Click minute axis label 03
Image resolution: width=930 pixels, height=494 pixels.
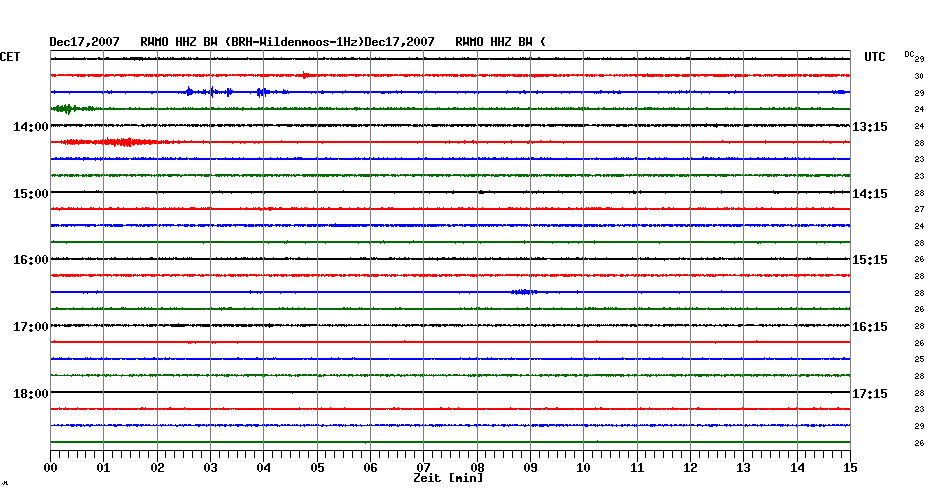pyautogui.click(x=211, y=468)
